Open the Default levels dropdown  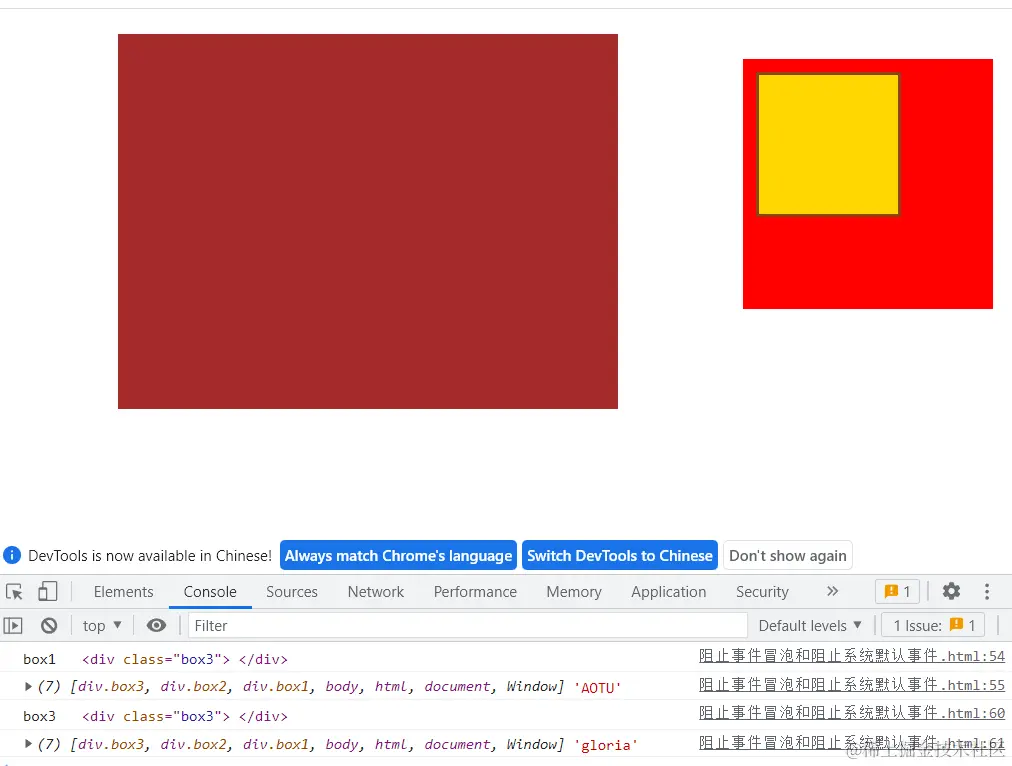[x=810, y=625]
